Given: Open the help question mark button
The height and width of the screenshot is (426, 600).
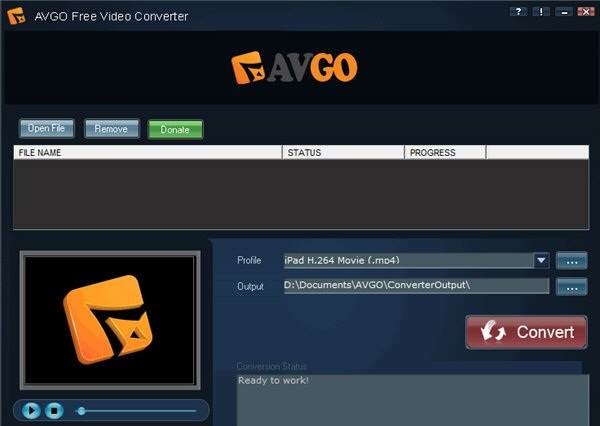Looking at the screenshot, I should 518,12.
